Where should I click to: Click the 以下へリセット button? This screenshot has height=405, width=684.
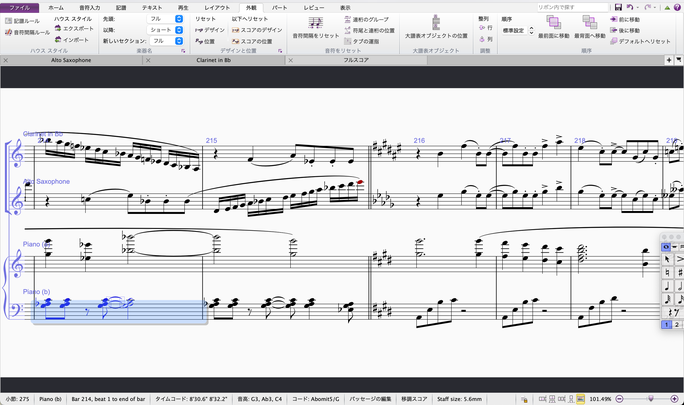tap(250, 19)
